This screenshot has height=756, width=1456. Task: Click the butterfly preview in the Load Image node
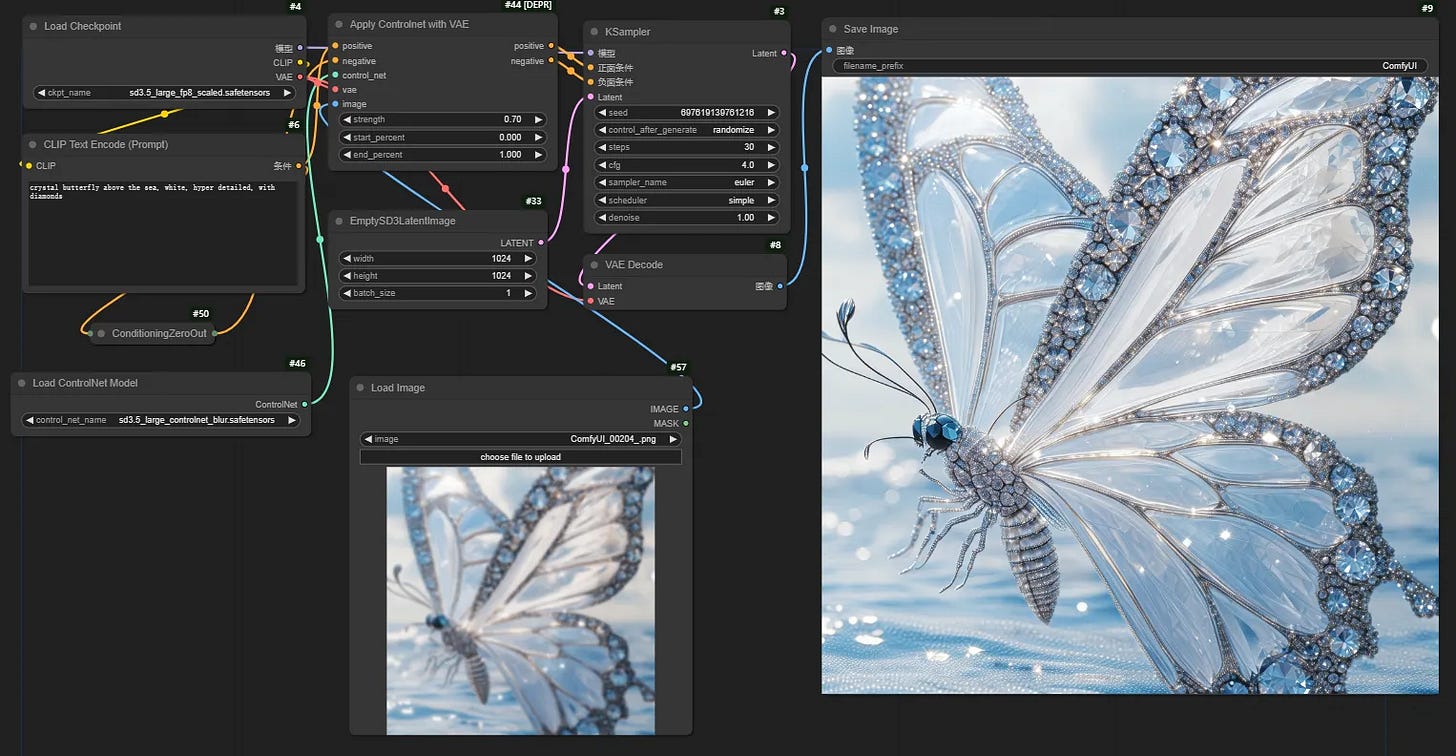pyautogui.click(x=520, y=600)
